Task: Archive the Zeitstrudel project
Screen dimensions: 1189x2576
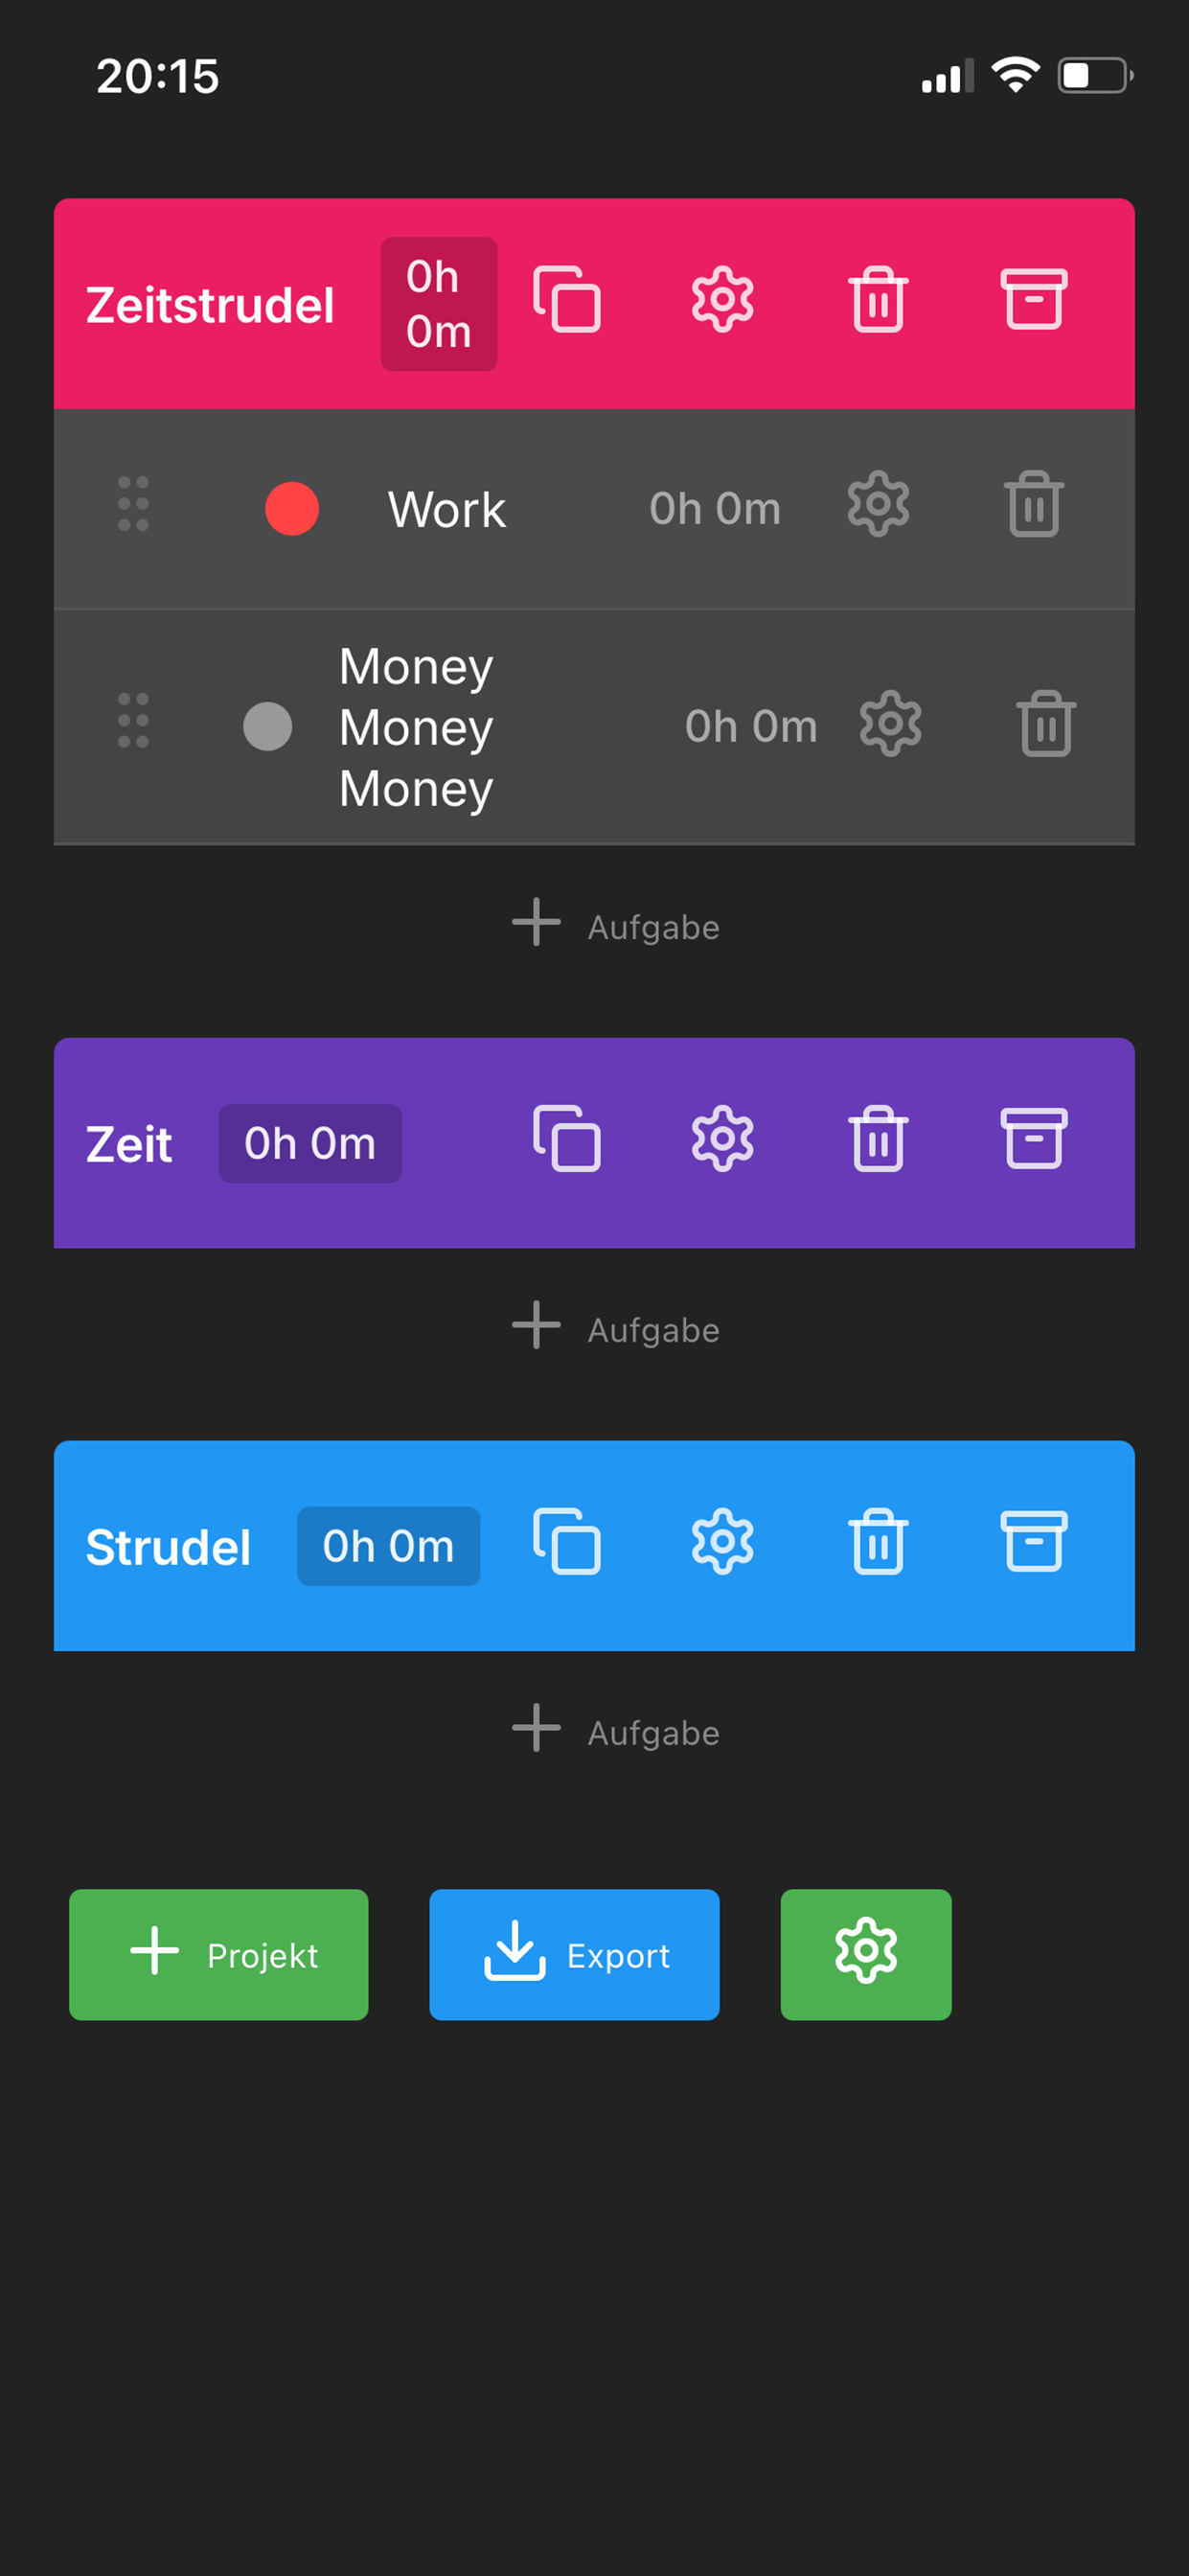Action: (1033, 299)
